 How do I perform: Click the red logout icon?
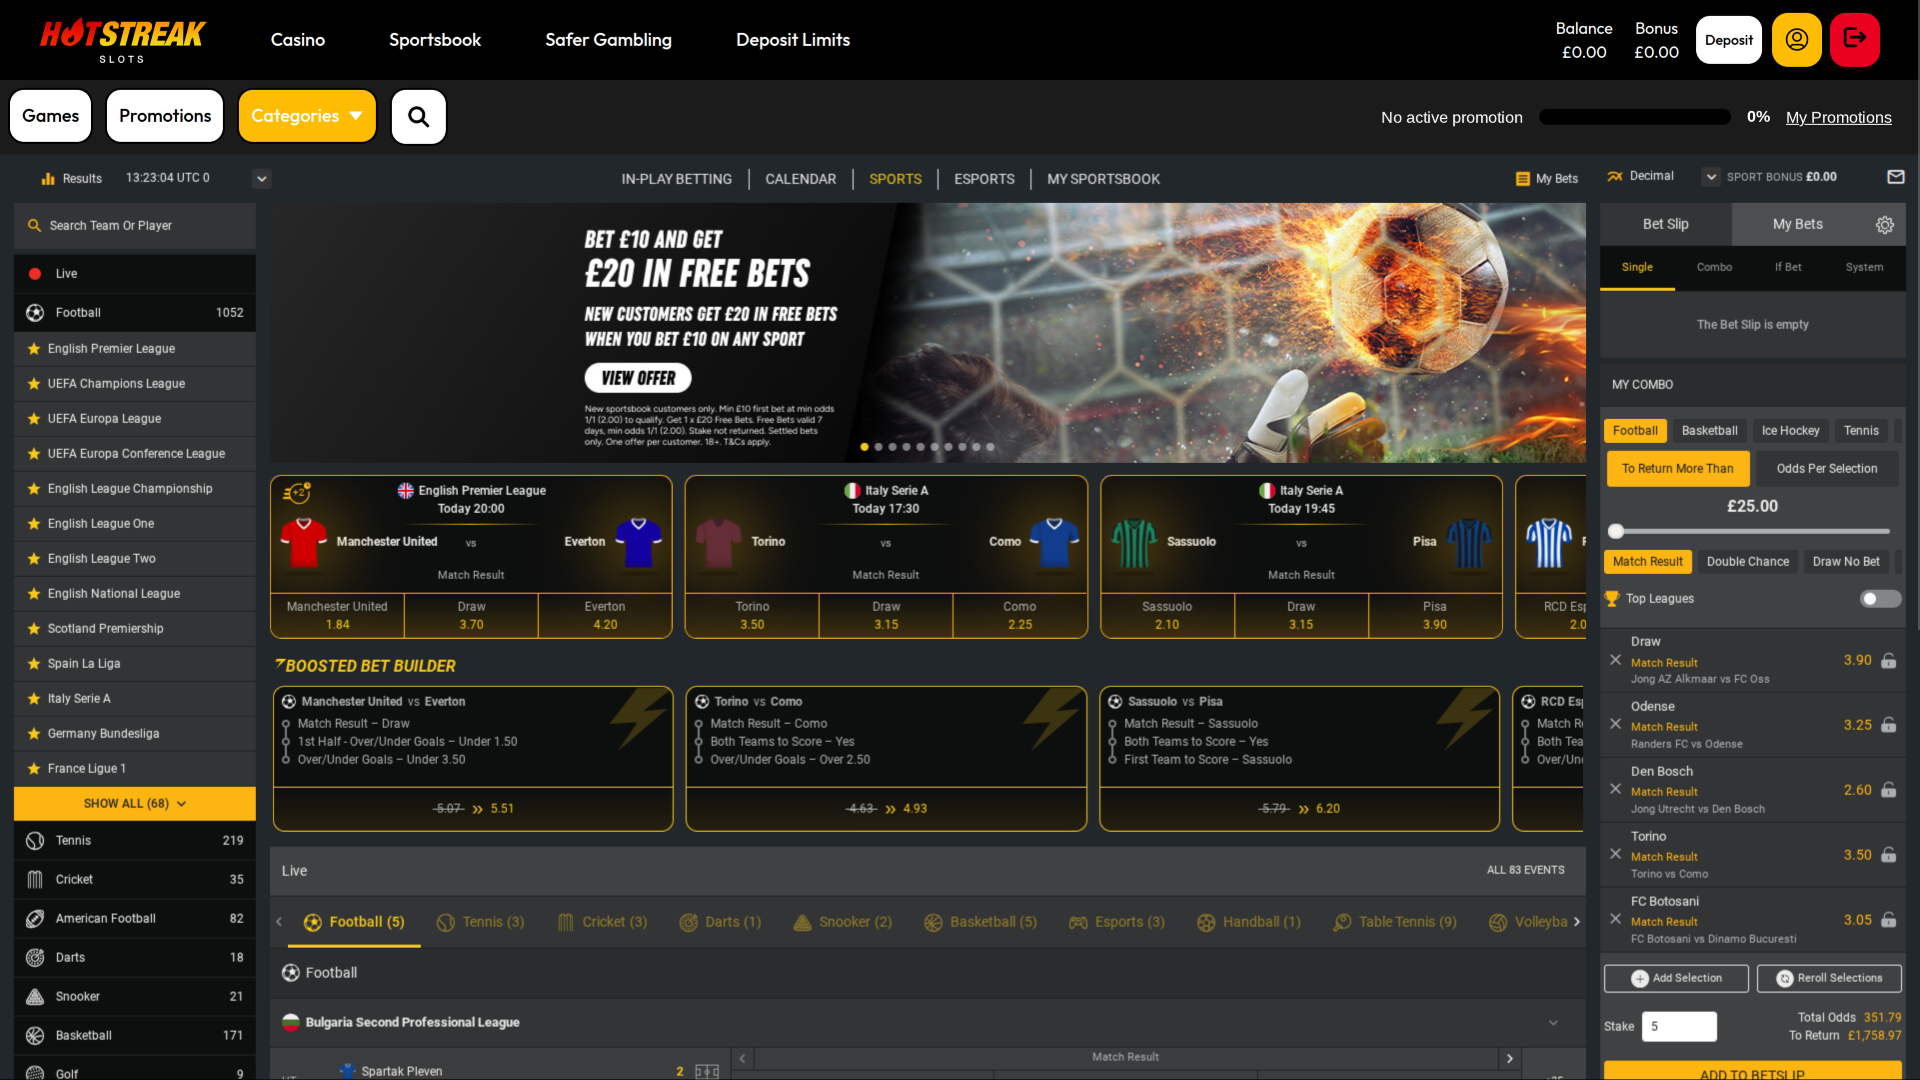click(1855, 39)
